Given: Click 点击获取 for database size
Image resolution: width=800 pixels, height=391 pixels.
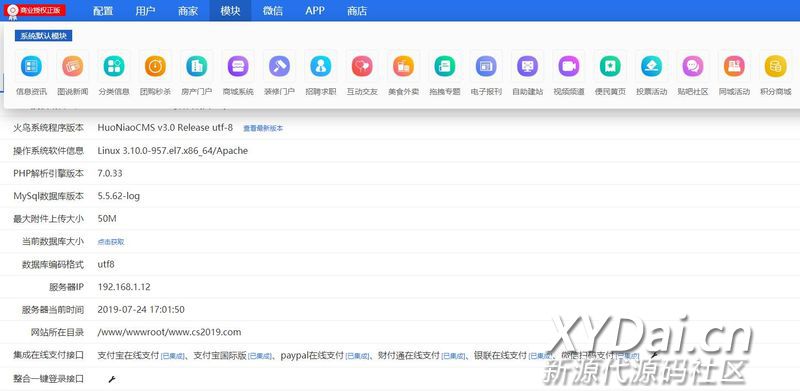Looking at the screenshot, I should click(x=111, y=242).
